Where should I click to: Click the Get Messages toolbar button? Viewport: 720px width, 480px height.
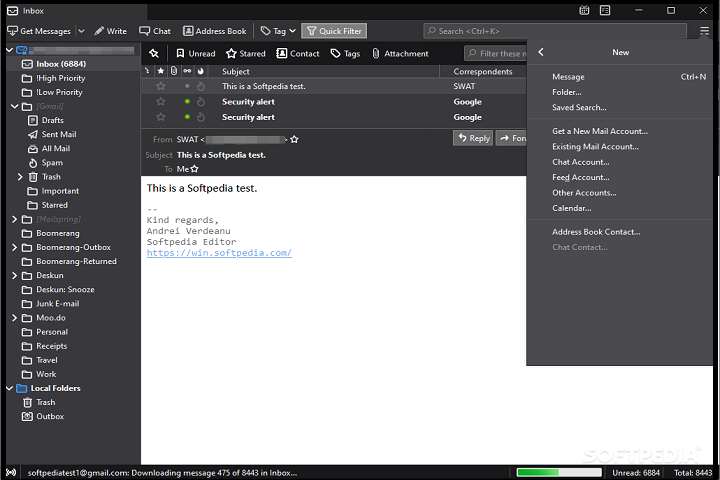(40, 31)
